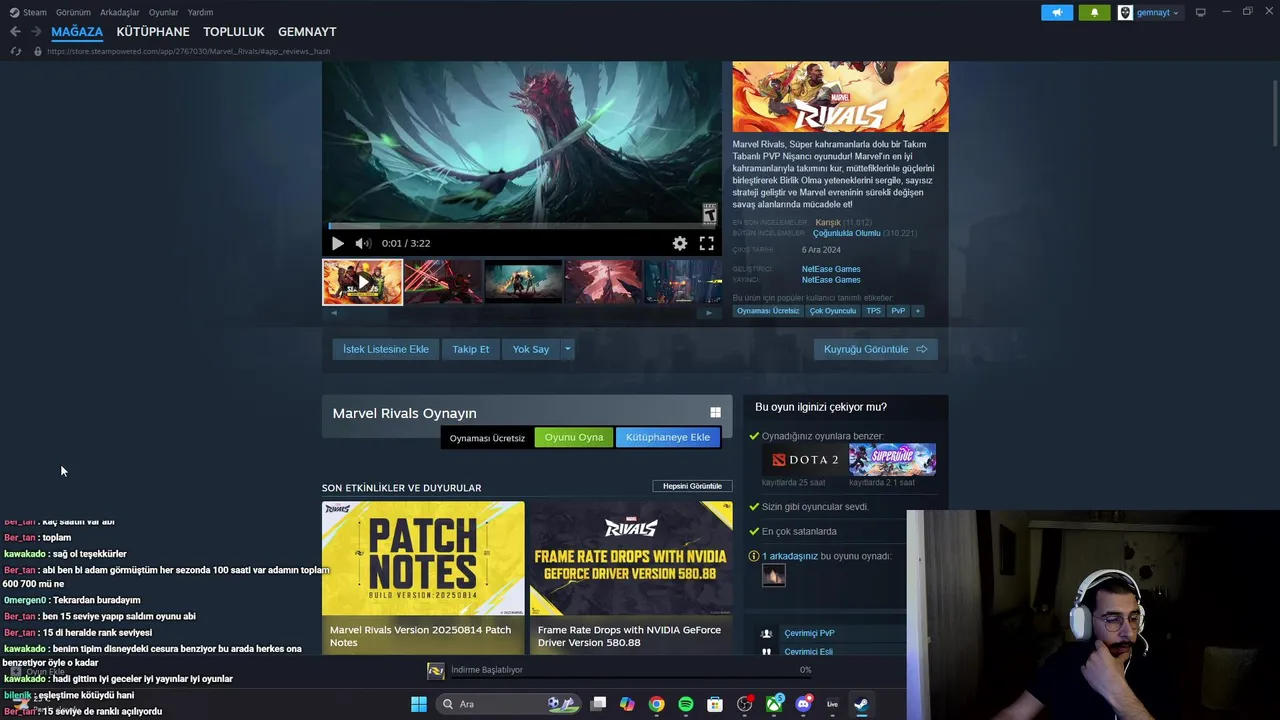Switch to the TOPLULUK tab
This screenshot has width=1280, height=720.
click(234, 32)
